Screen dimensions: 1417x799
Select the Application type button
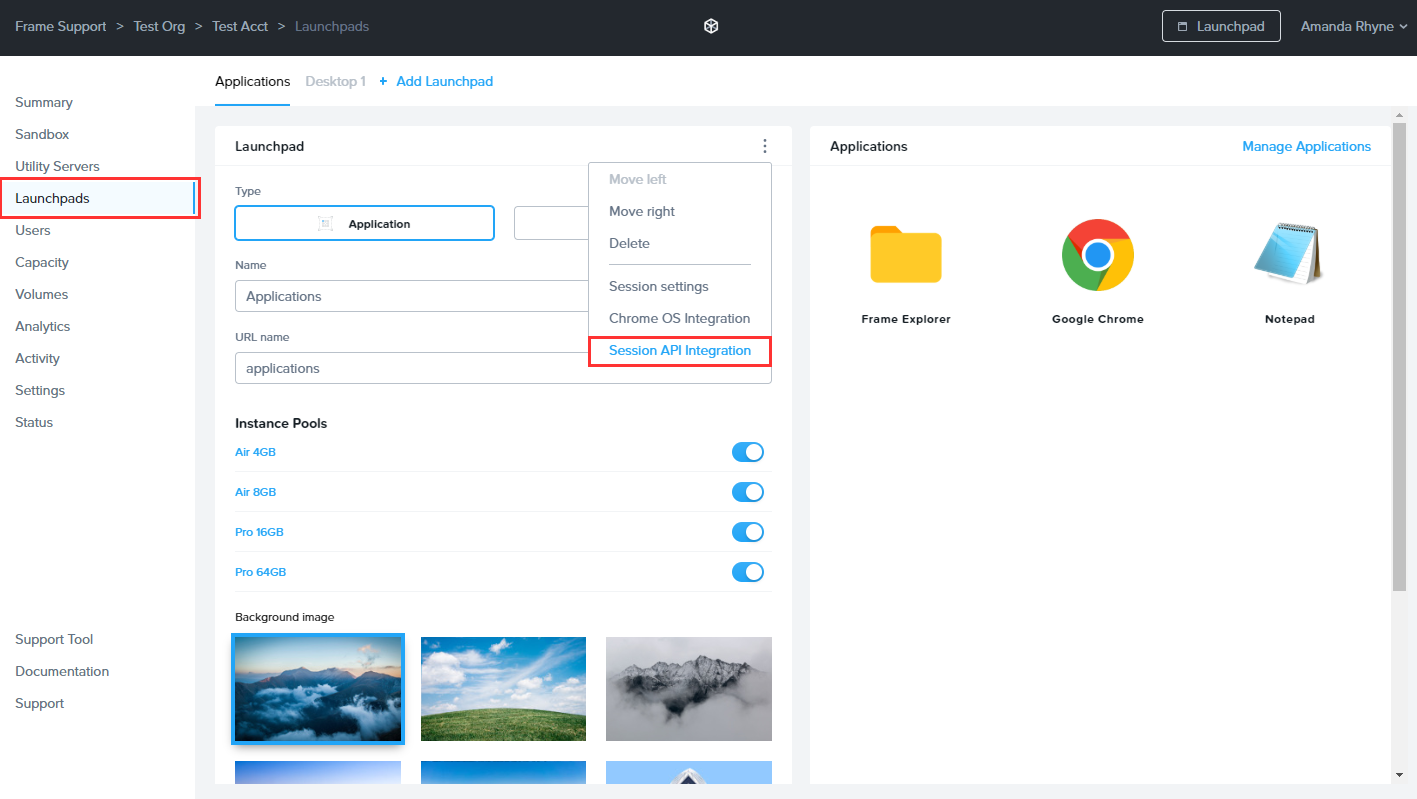365,224
